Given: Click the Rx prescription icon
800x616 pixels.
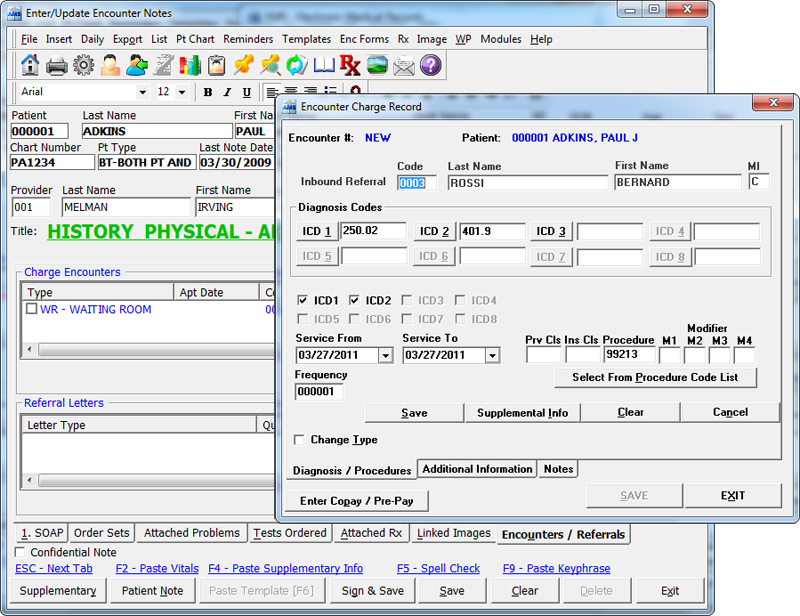Looking at the screenshot, I should pos(350,66).
